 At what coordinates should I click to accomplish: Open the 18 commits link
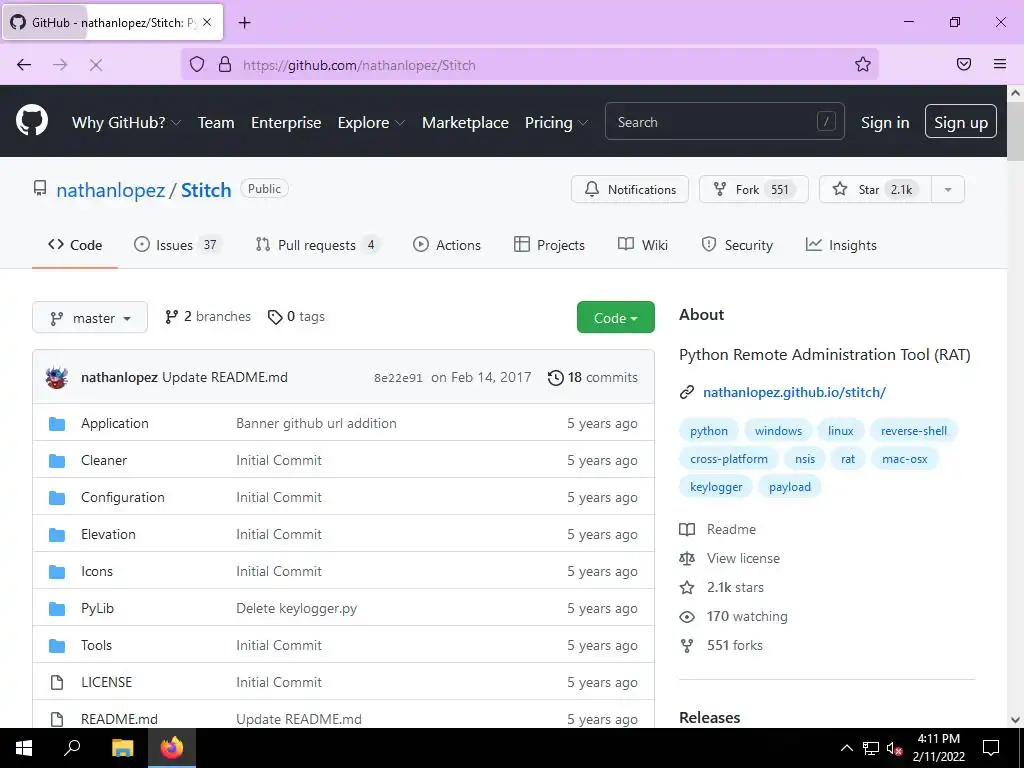click(x=593, y=377)
